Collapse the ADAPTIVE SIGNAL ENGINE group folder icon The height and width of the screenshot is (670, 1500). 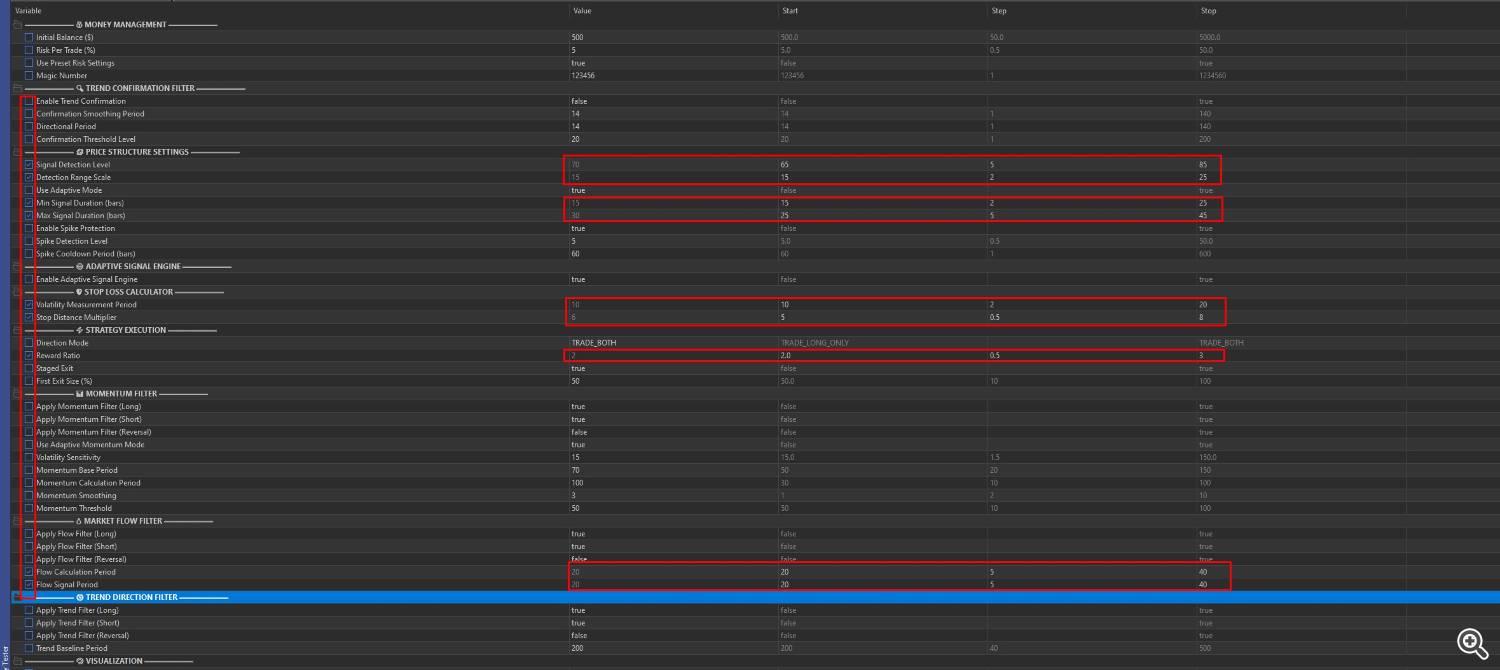point(16,267)
